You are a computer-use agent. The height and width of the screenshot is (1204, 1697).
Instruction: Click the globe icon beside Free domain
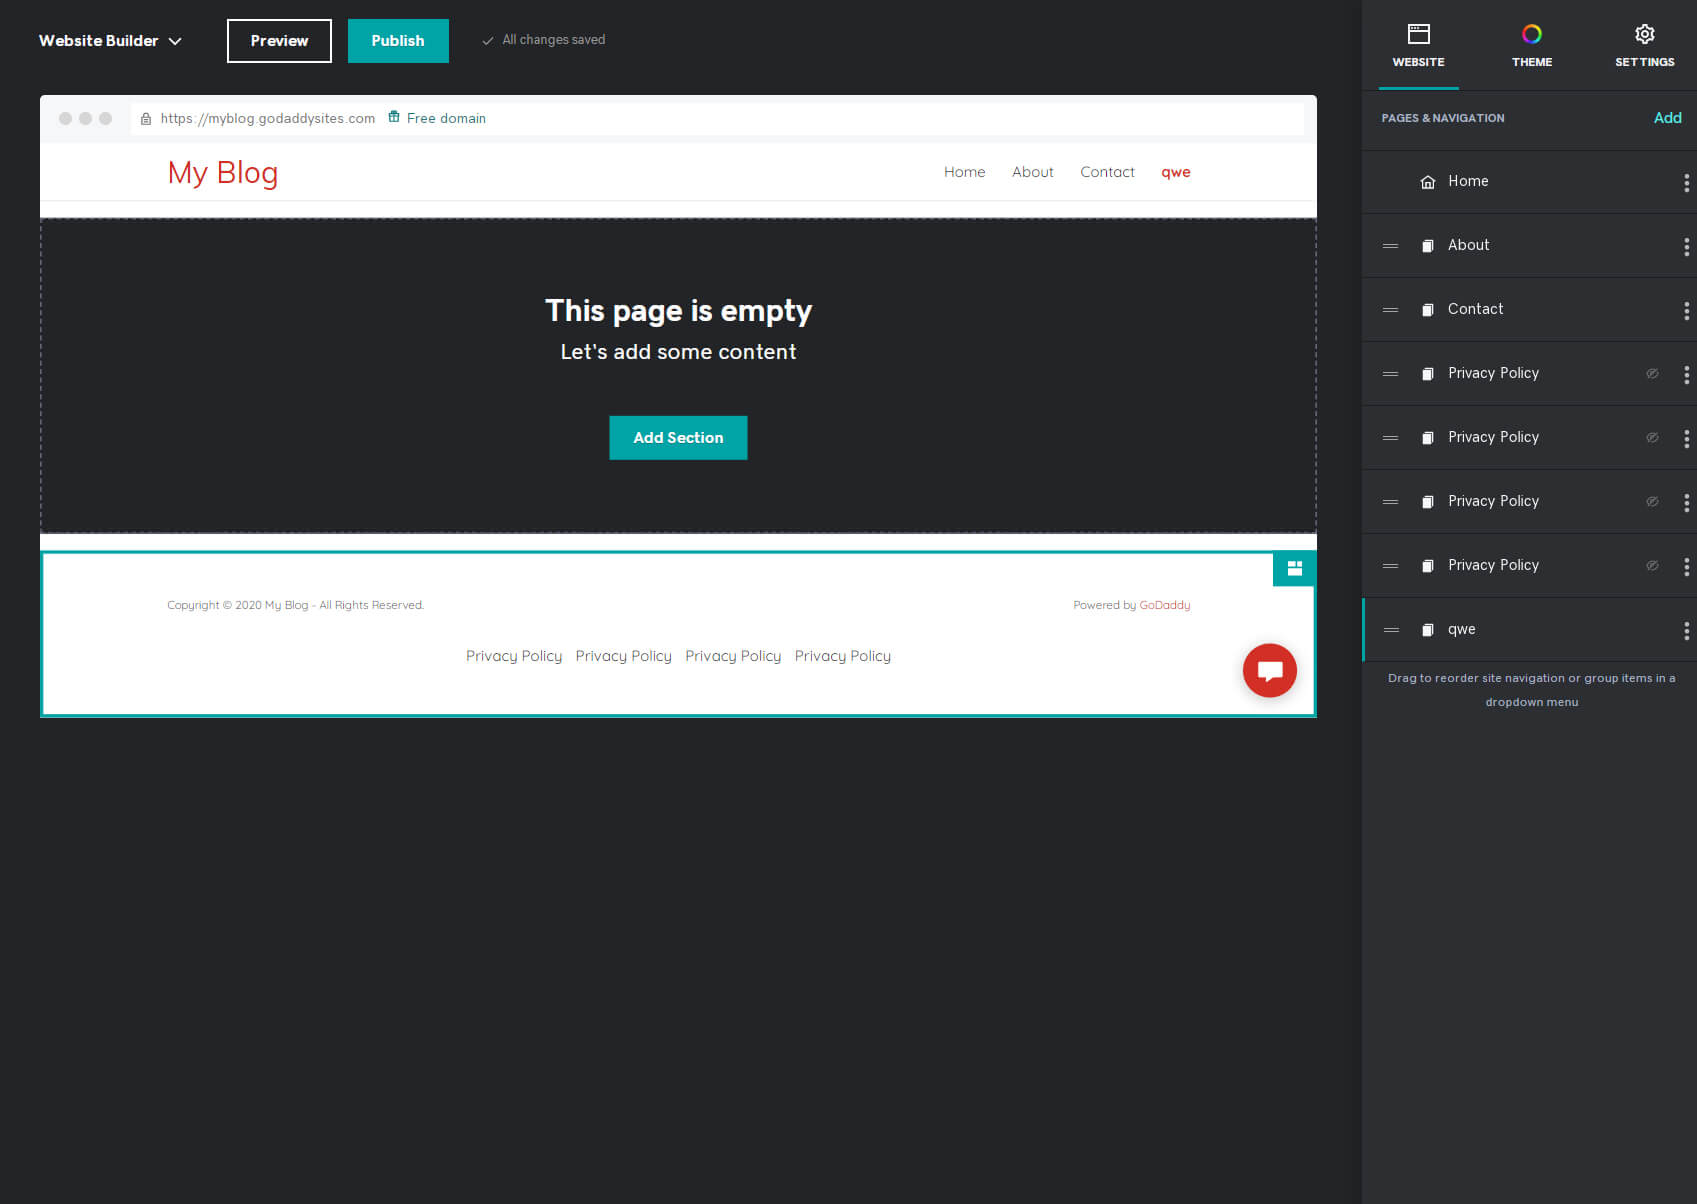pyautogui.click(x=393, y=117)
